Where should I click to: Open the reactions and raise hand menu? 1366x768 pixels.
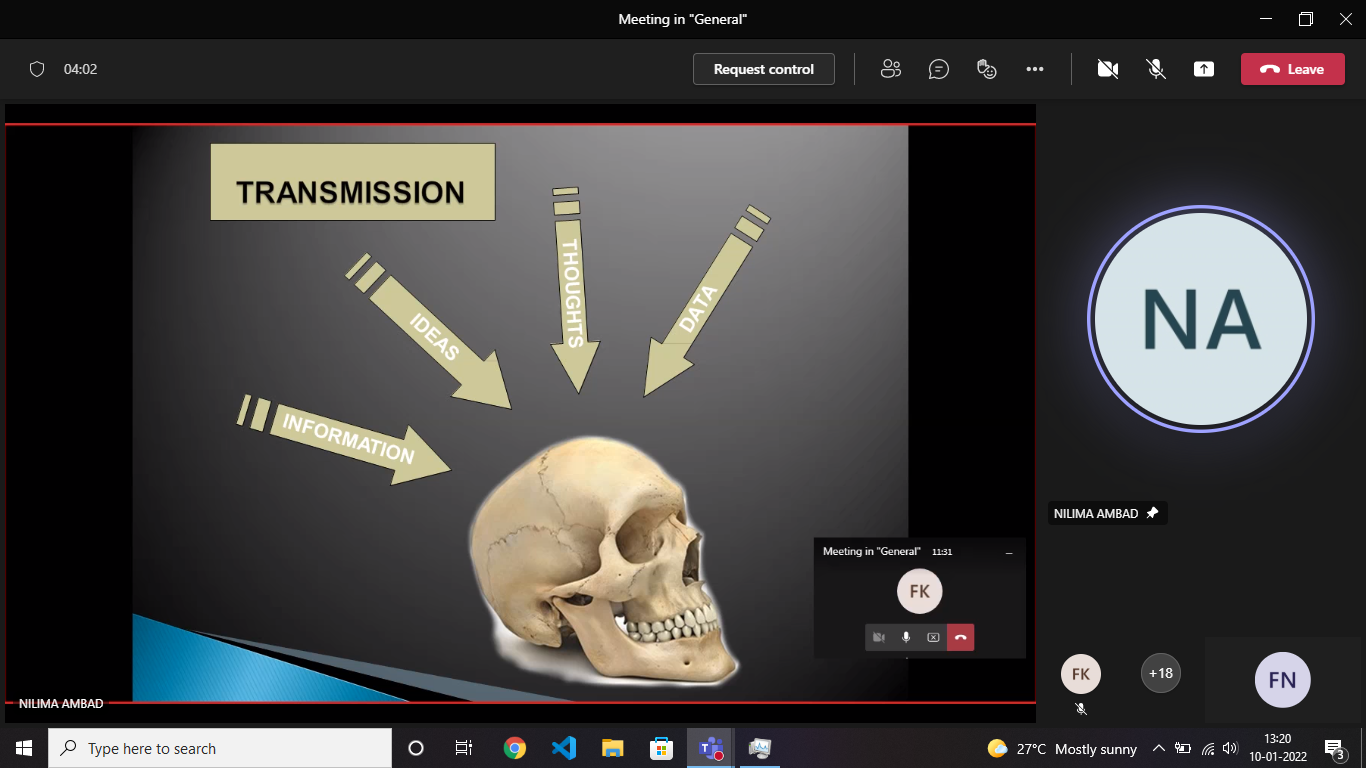(987, 69)
